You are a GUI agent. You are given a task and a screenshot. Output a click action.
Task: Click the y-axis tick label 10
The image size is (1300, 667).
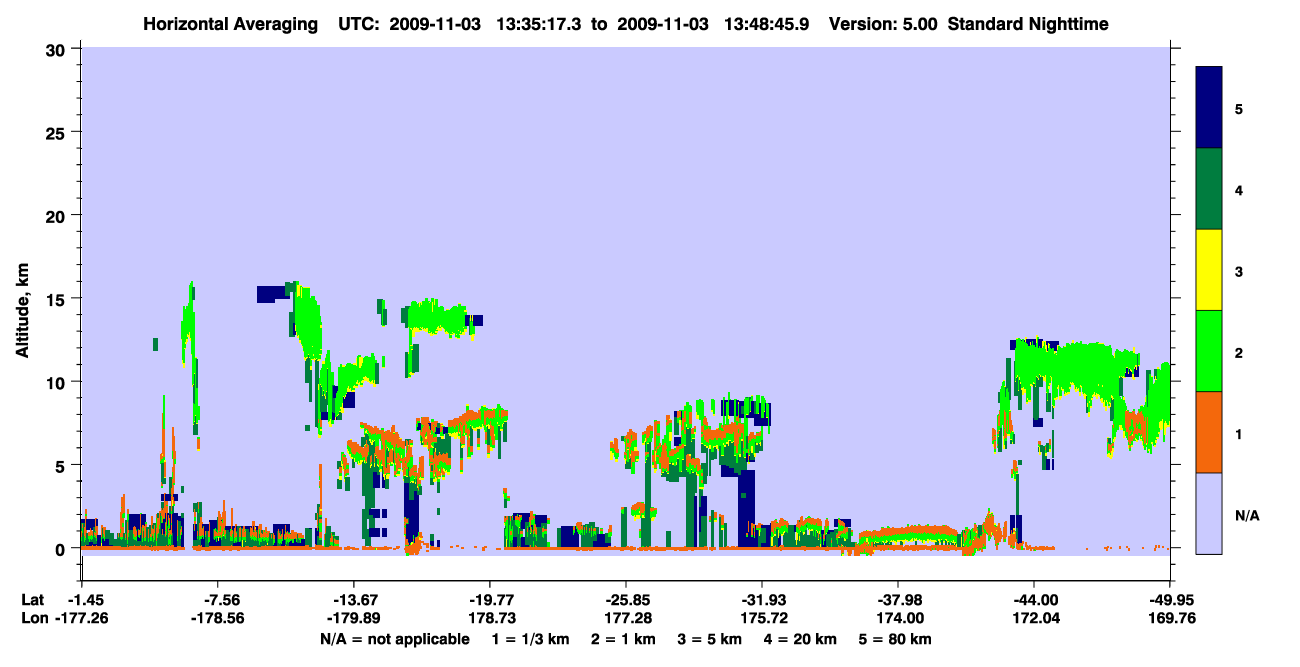[58, 382]
